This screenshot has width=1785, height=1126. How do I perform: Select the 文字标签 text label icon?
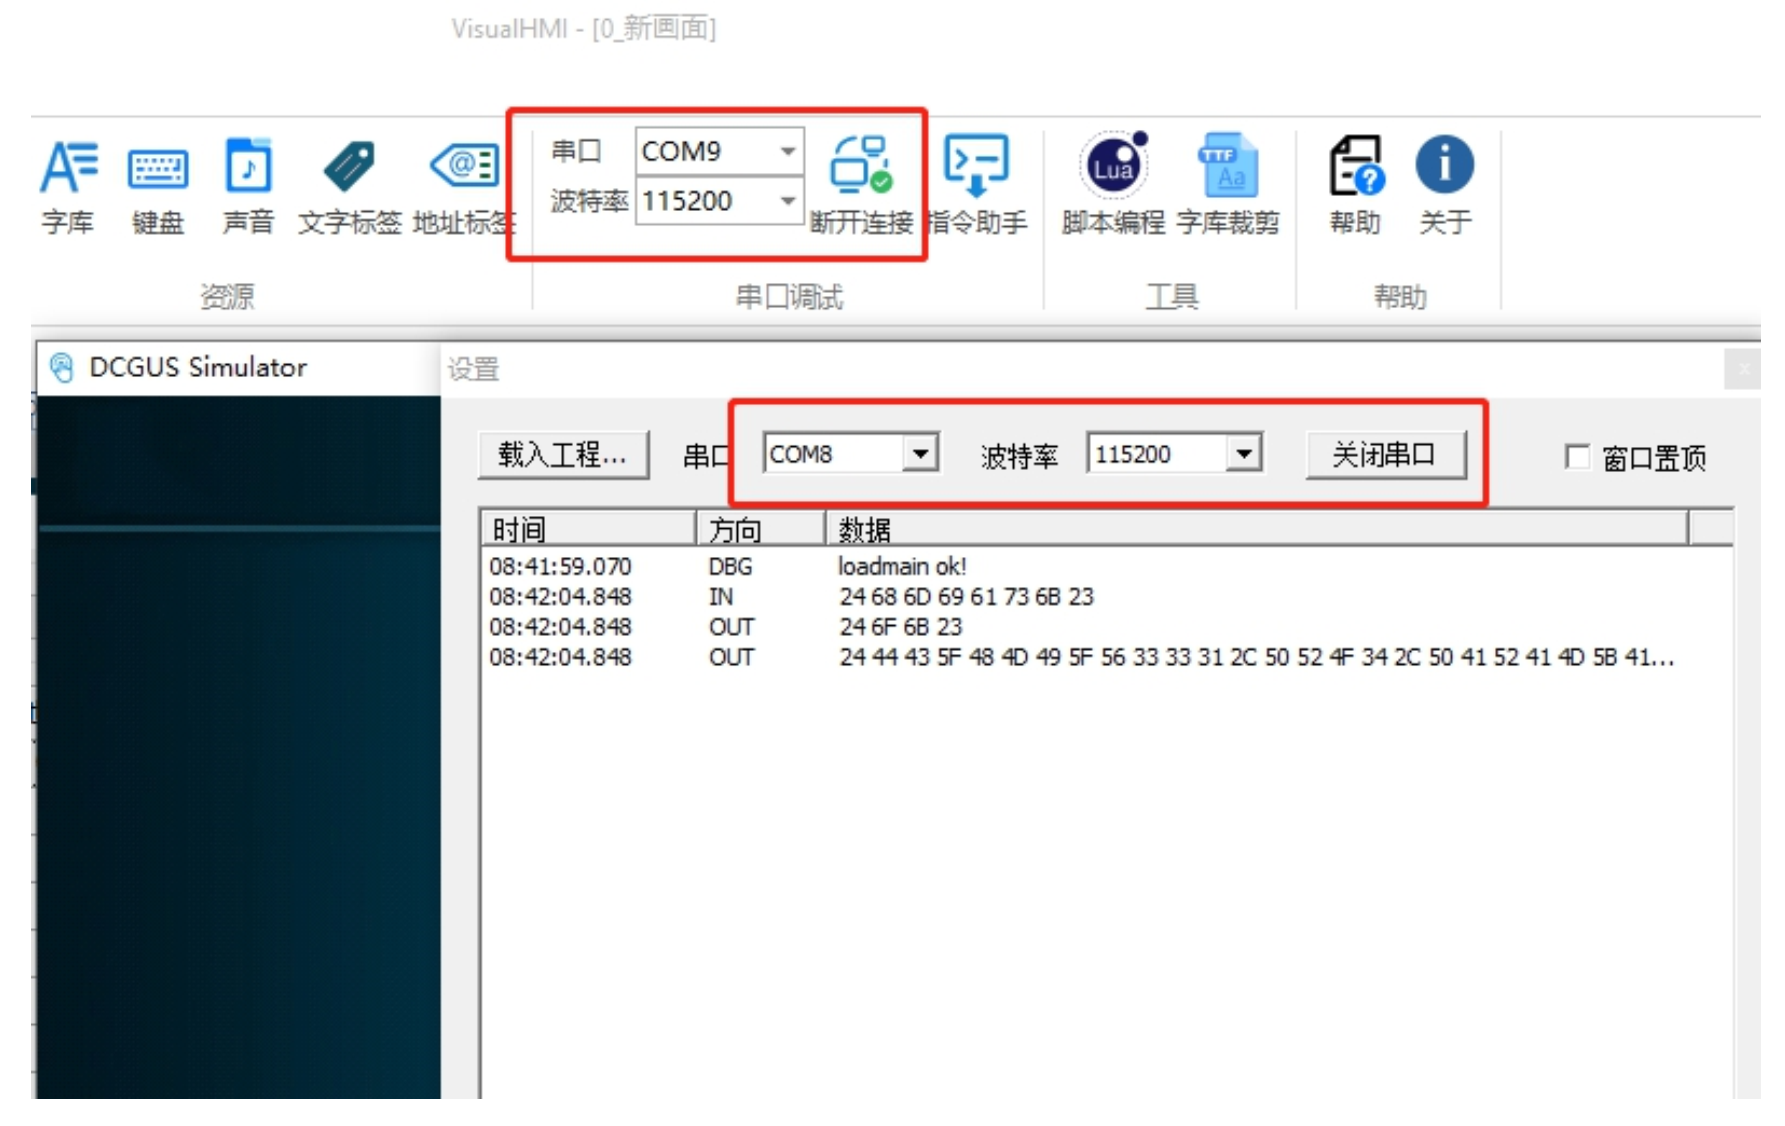click(349, 185)
